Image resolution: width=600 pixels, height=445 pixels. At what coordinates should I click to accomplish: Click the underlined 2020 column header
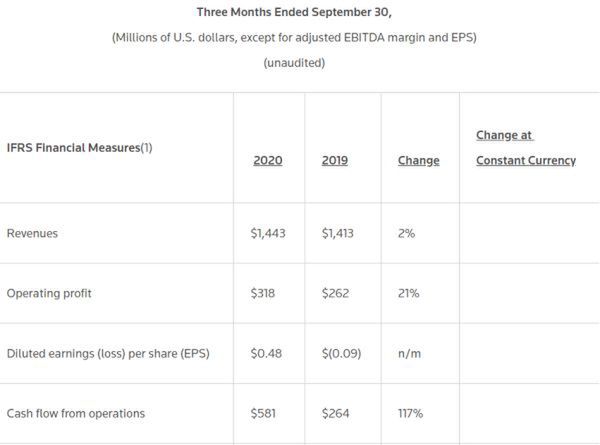point(267,161)
